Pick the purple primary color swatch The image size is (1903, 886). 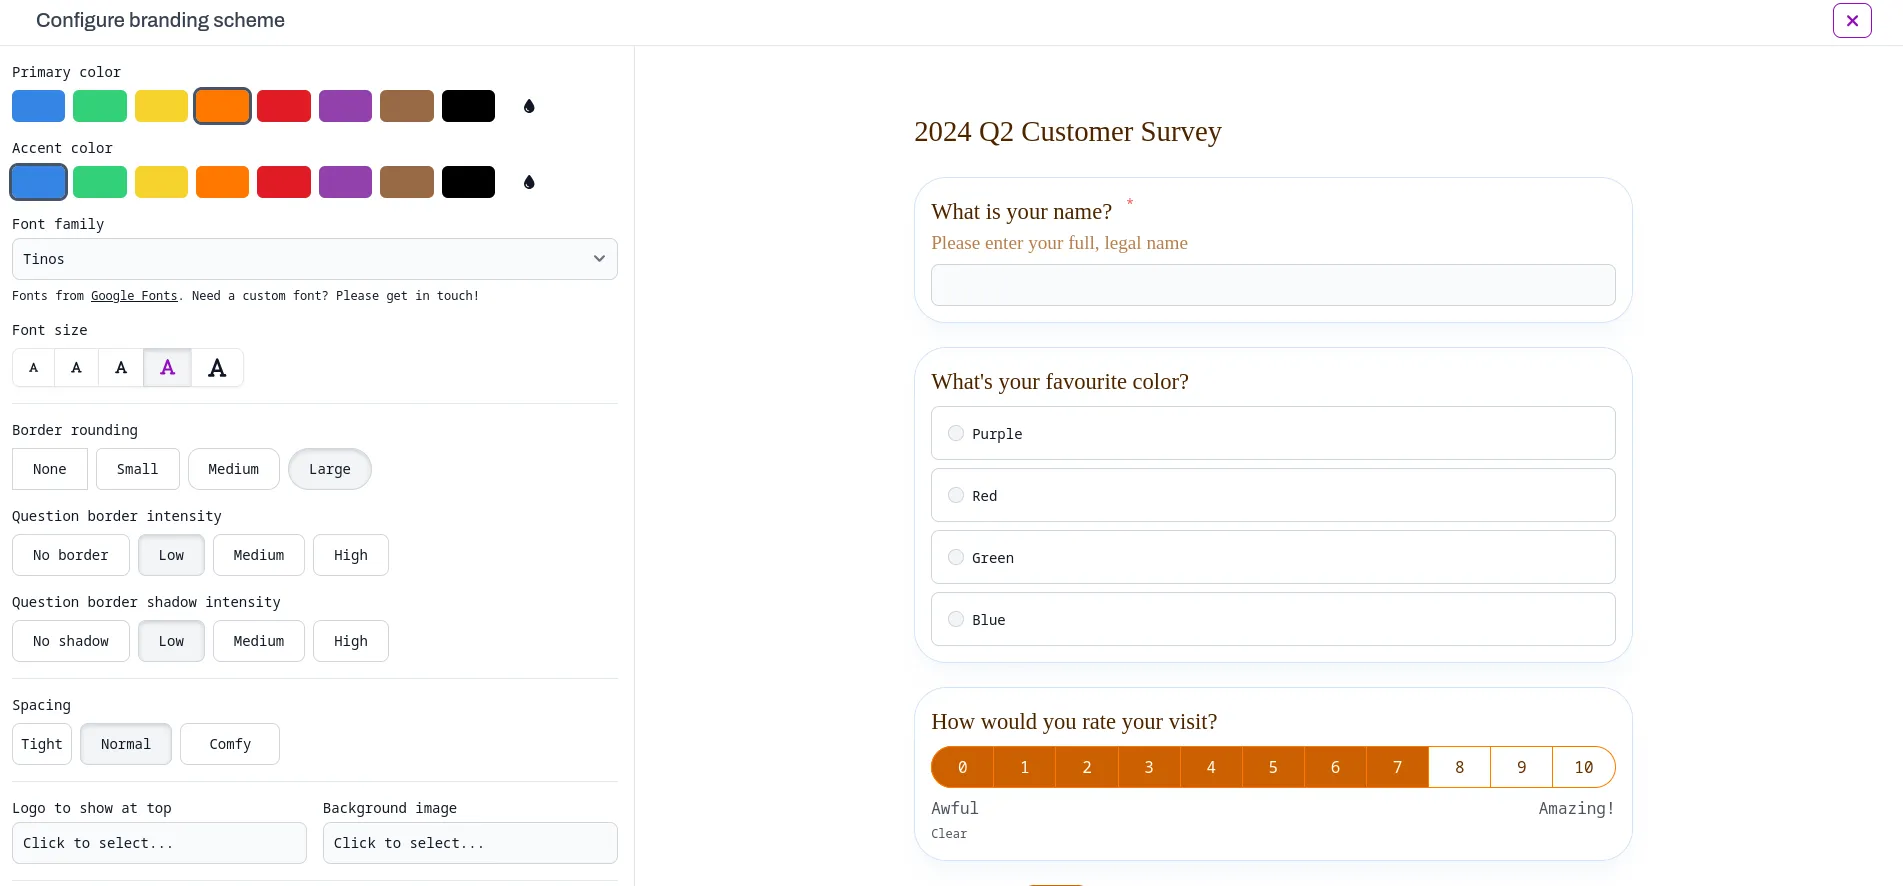click(x=345, y=105)
